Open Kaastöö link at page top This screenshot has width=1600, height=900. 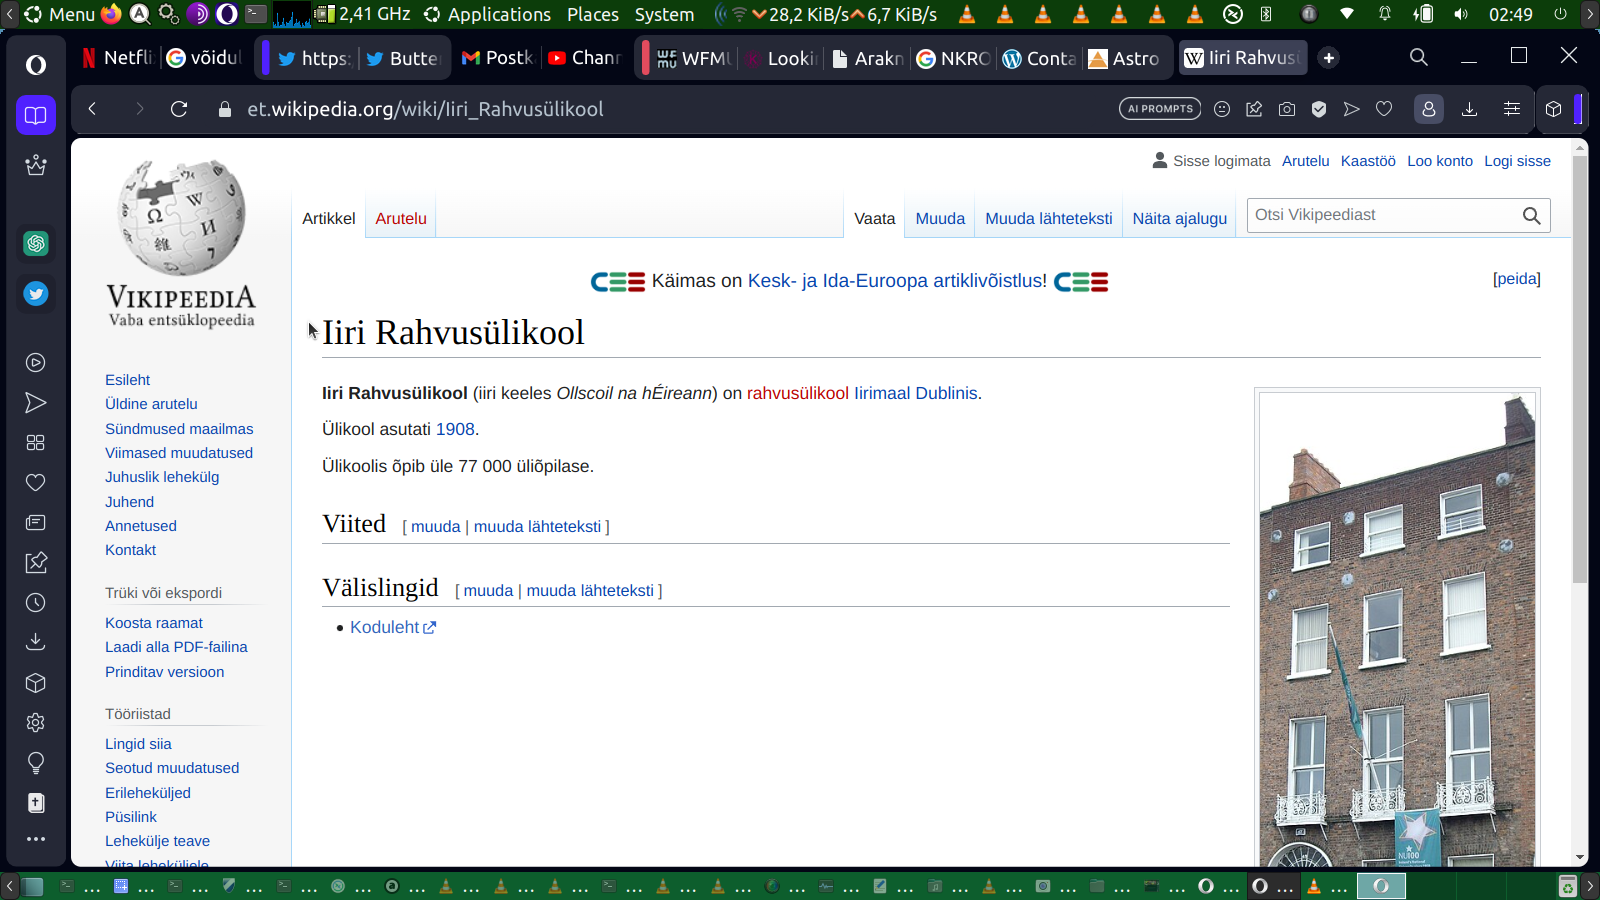pos(1368,161)
